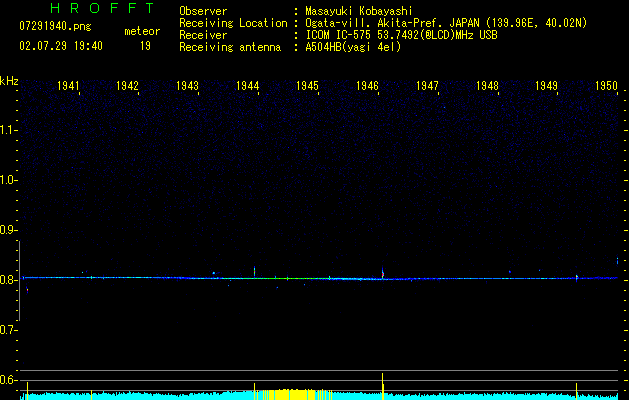The height and width of the screenshot is (400, 629).
Task: Select the filename 07291940.png
Action: [55, 27]
